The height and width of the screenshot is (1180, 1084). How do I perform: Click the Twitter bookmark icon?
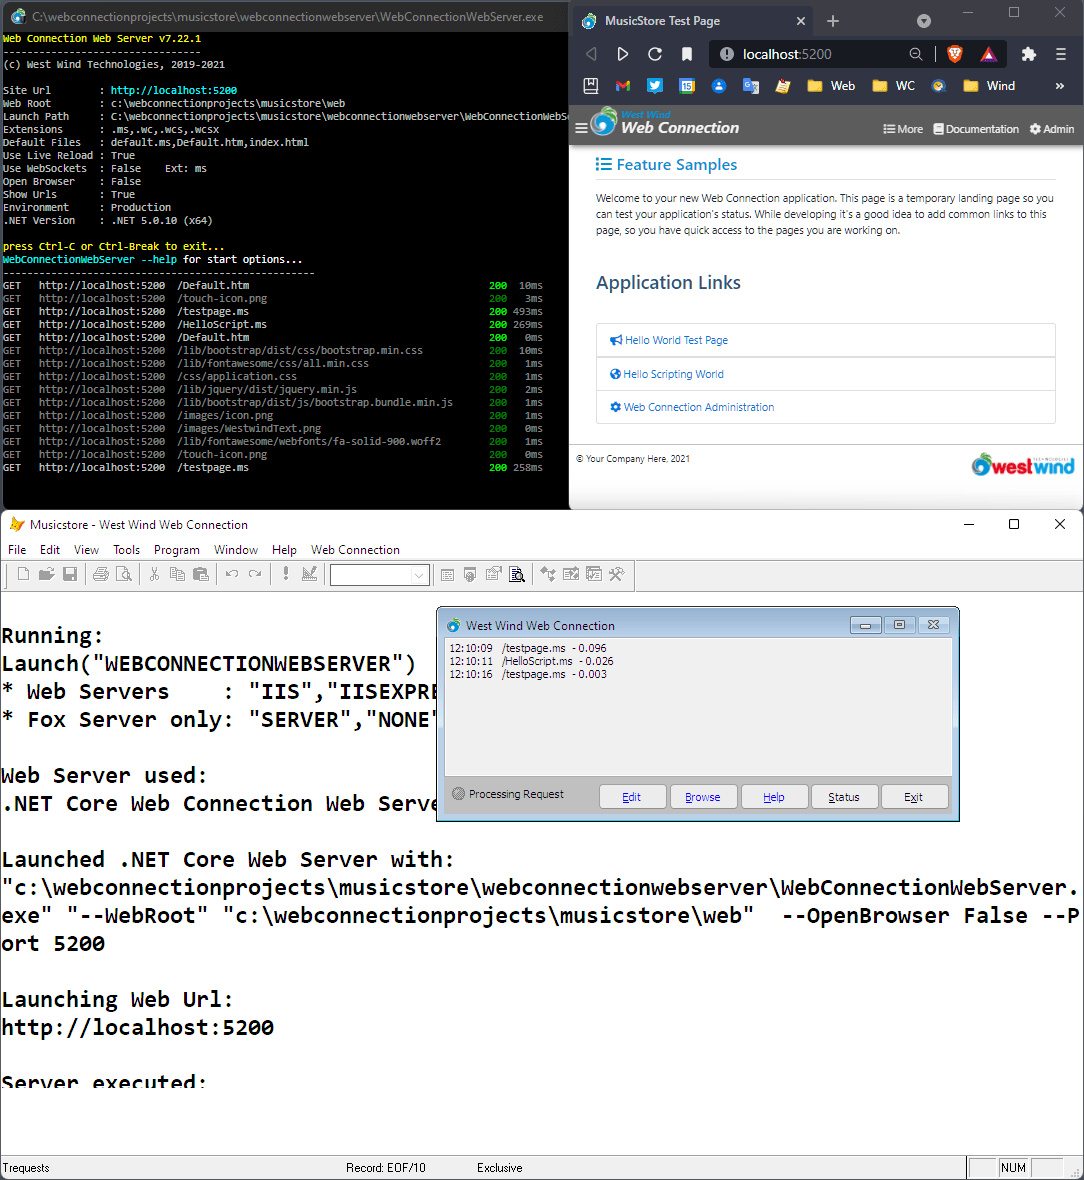655,86
